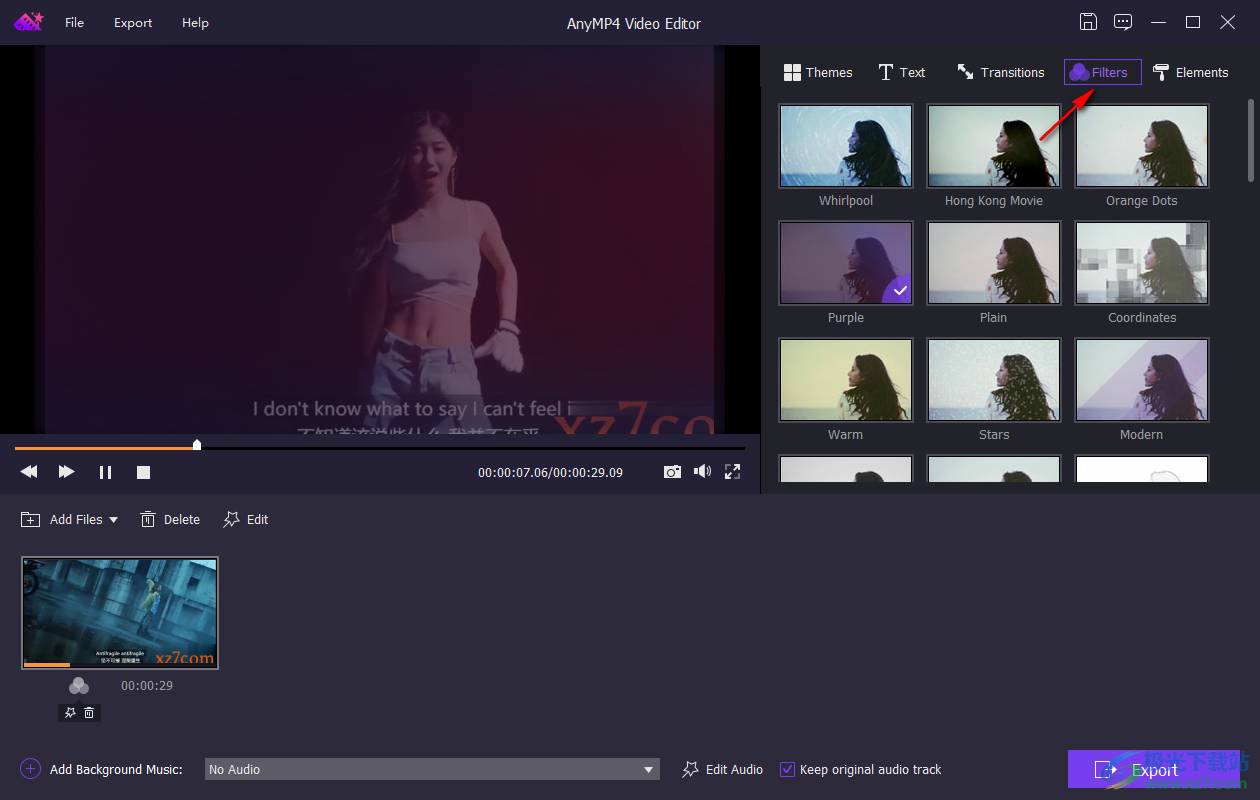1260x800 pixels.
Task: Apply the Plain filter
Action: tap(994, 263)
